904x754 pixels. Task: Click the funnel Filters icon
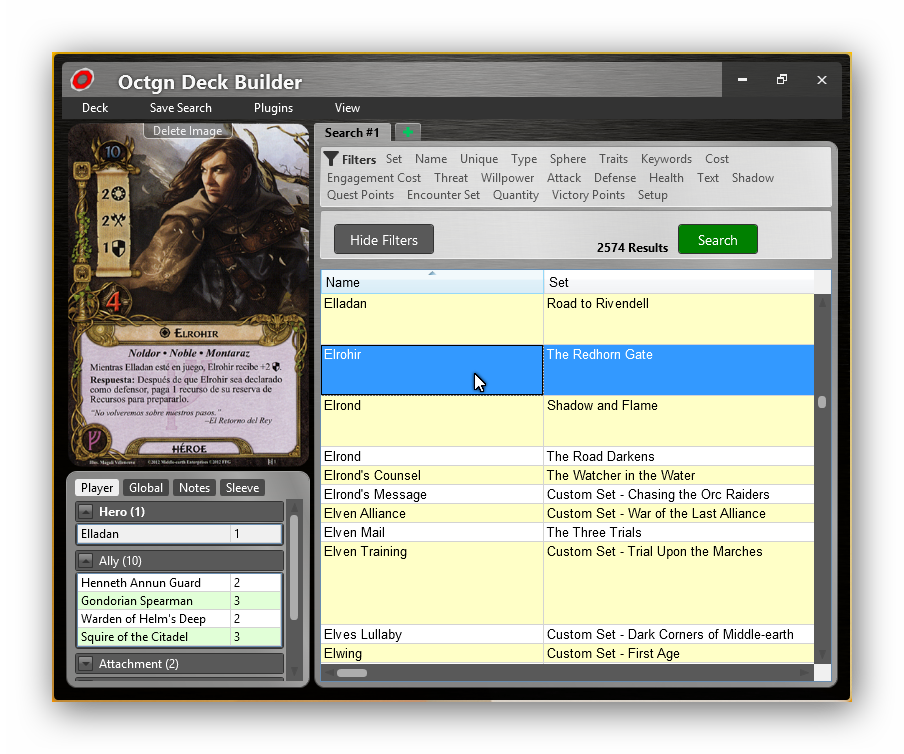pyautogui.click(x=331, y=159)
